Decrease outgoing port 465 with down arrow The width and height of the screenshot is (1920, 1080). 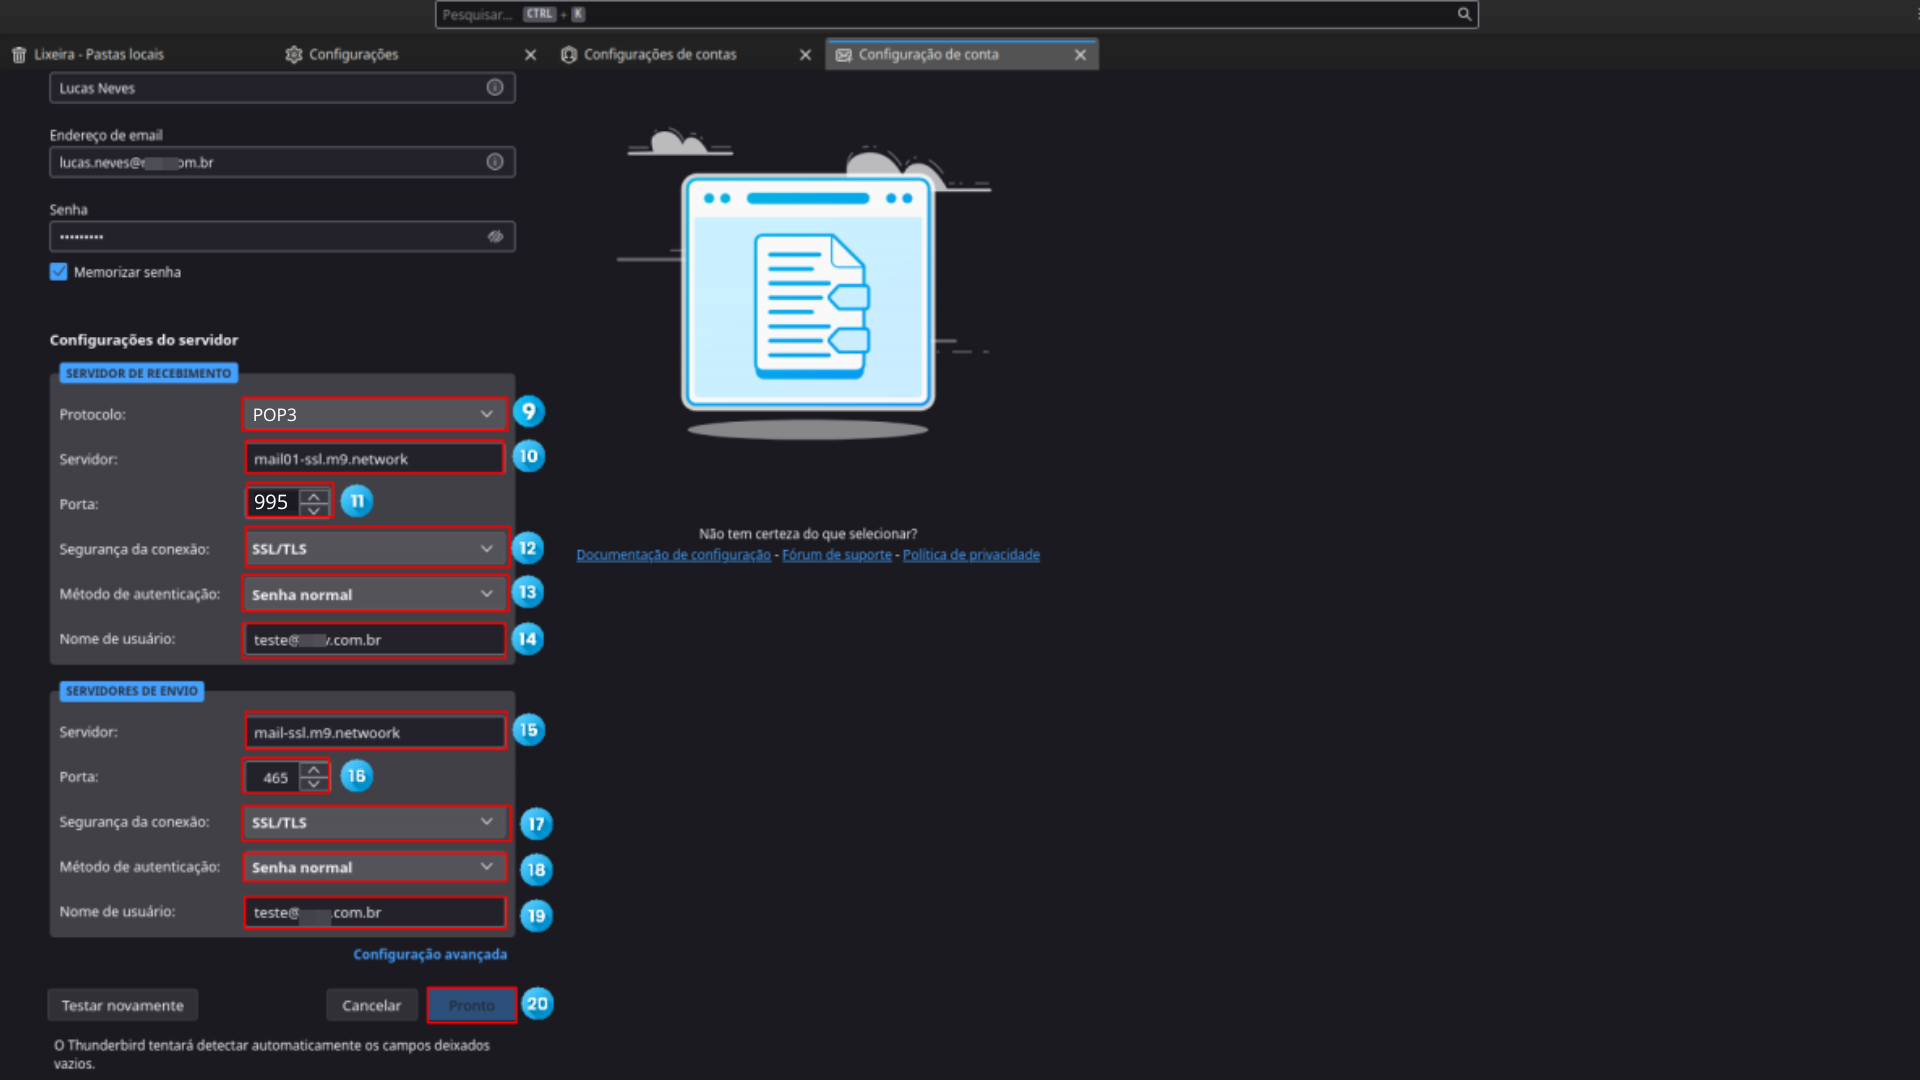click(314, 784)
